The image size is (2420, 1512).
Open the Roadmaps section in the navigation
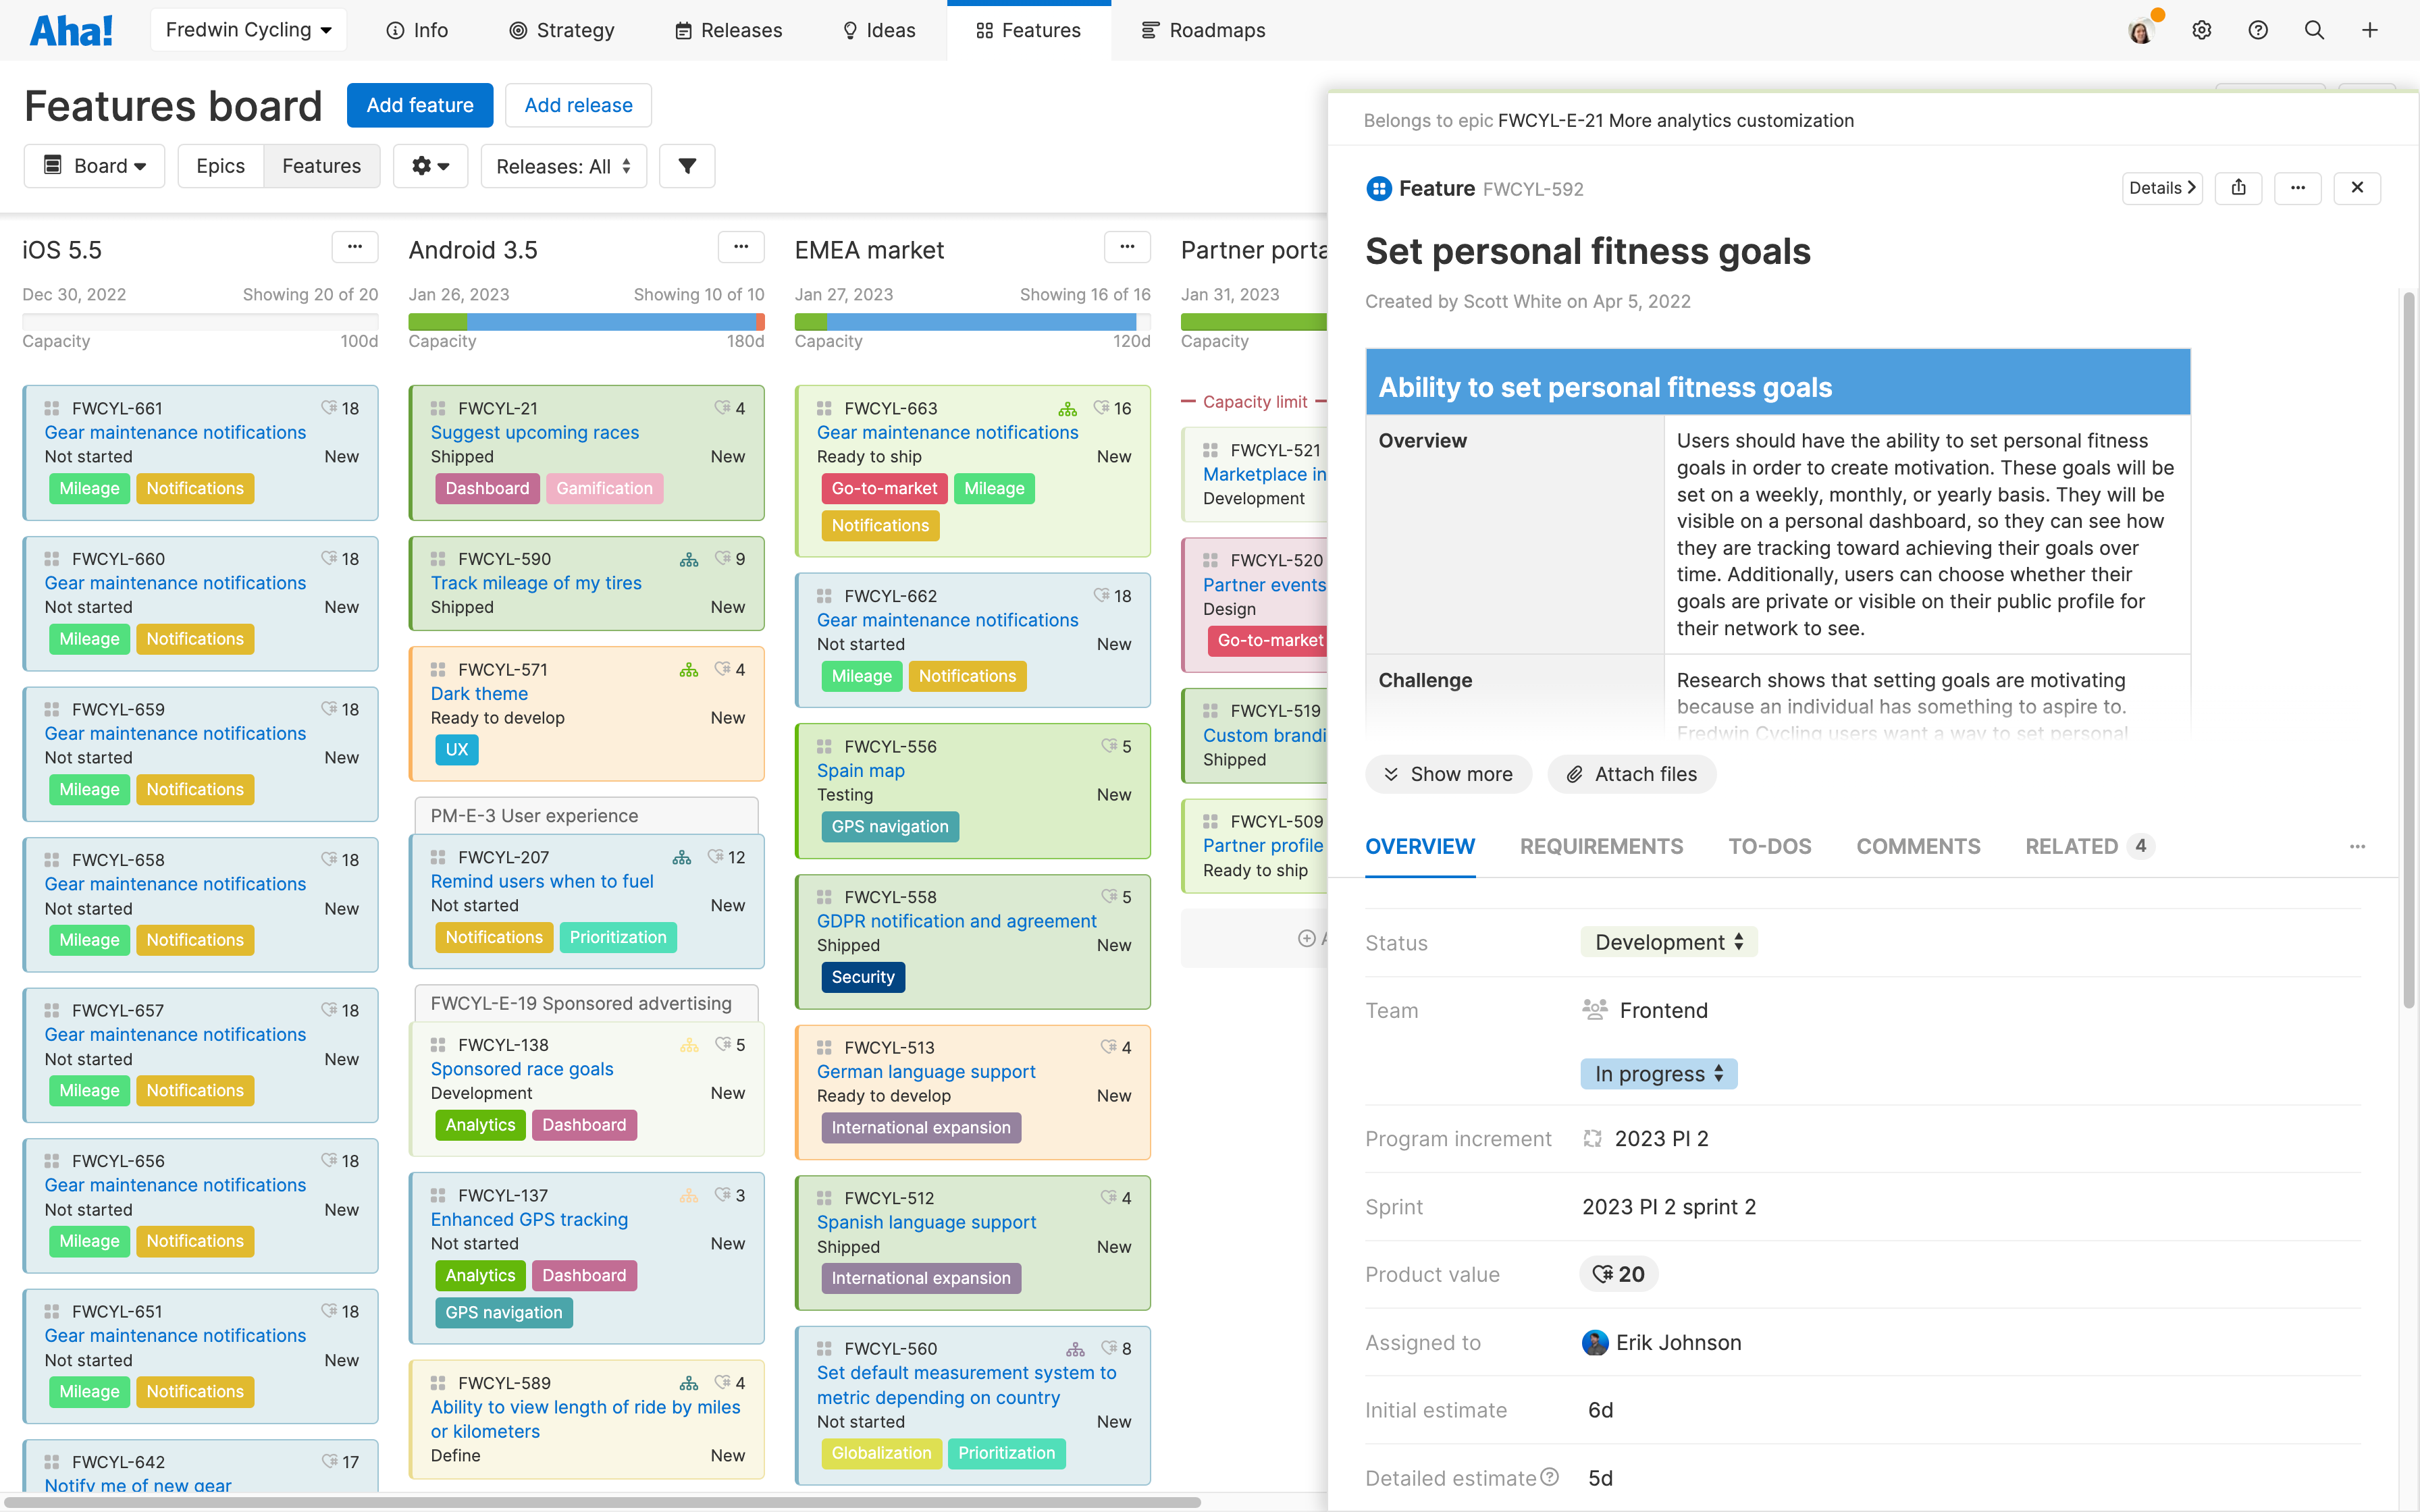pos(1203,30)
